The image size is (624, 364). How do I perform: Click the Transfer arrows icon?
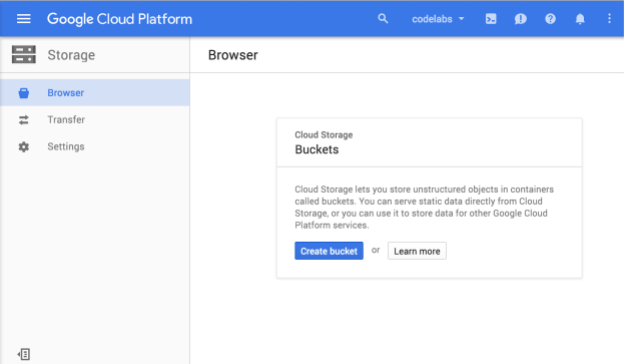23,120
